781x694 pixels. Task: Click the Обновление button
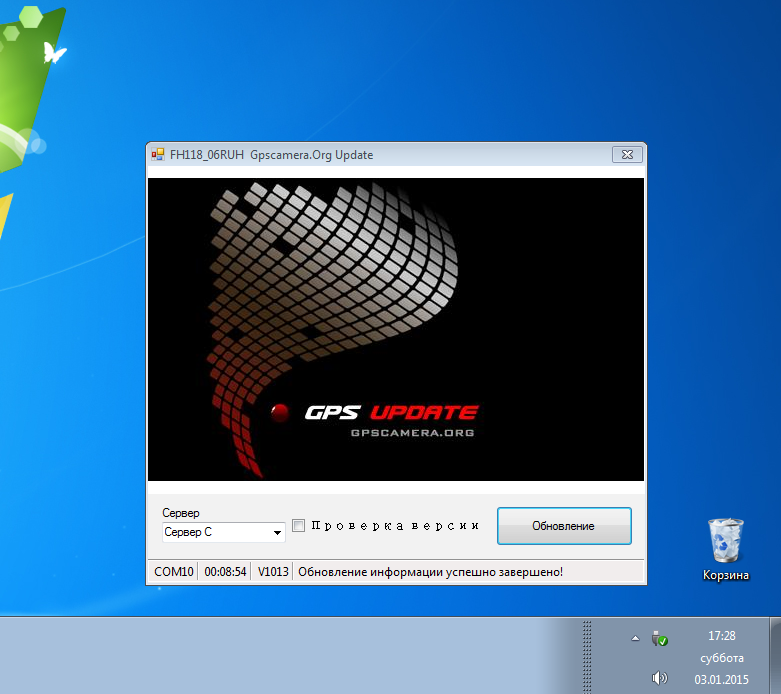[564, 526]
